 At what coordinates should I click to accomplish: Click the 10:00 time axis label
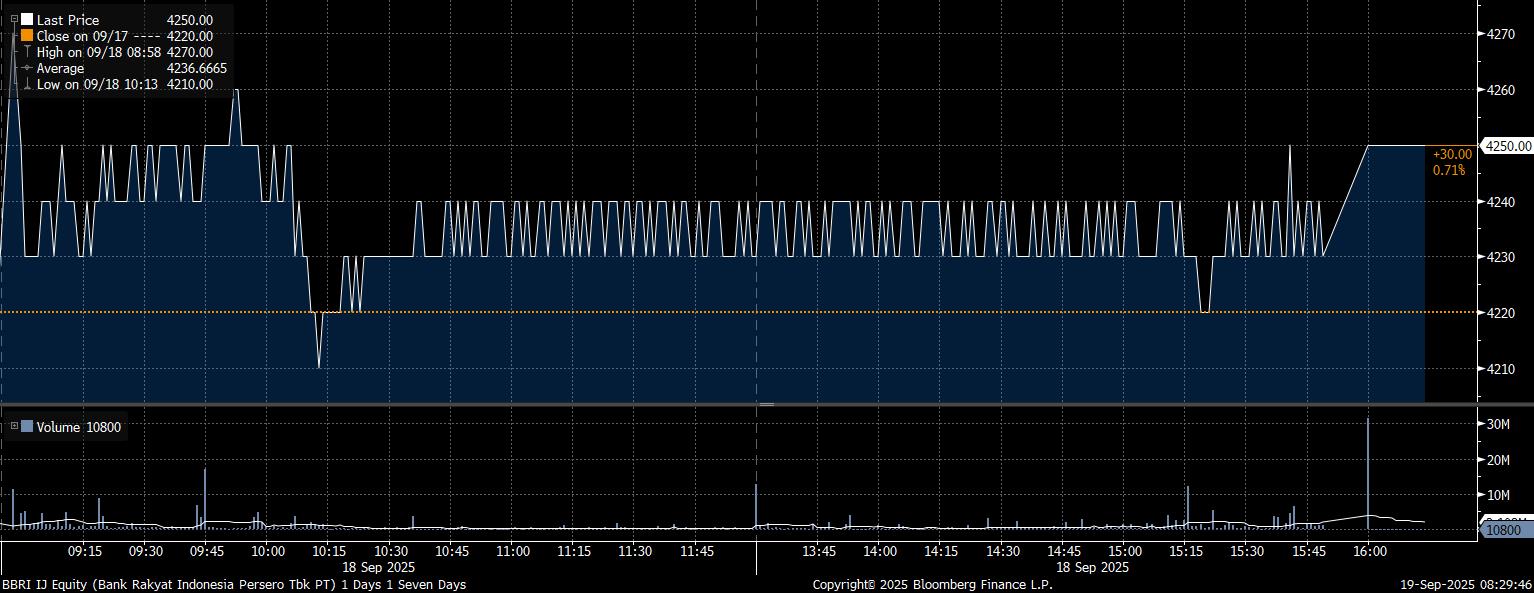coord(268,551)
